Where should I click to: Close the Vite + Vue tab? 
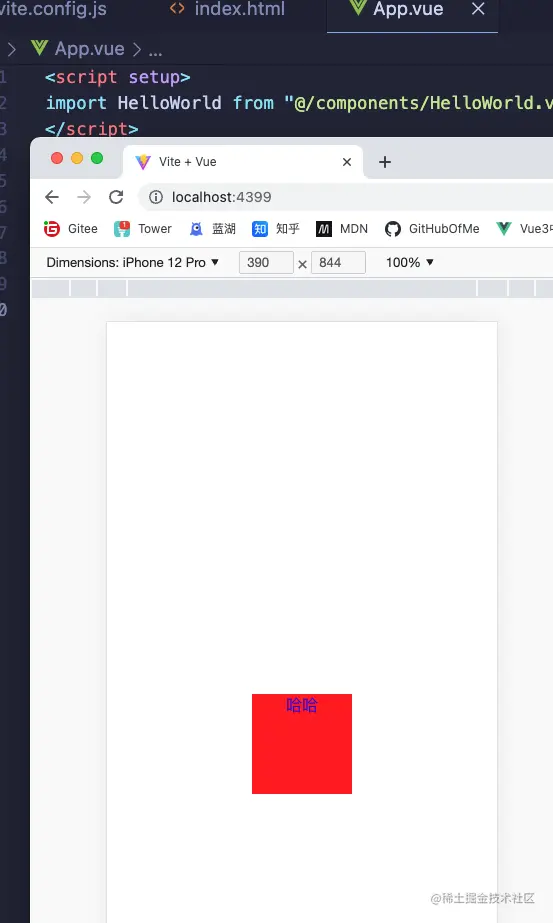[347, 162]
